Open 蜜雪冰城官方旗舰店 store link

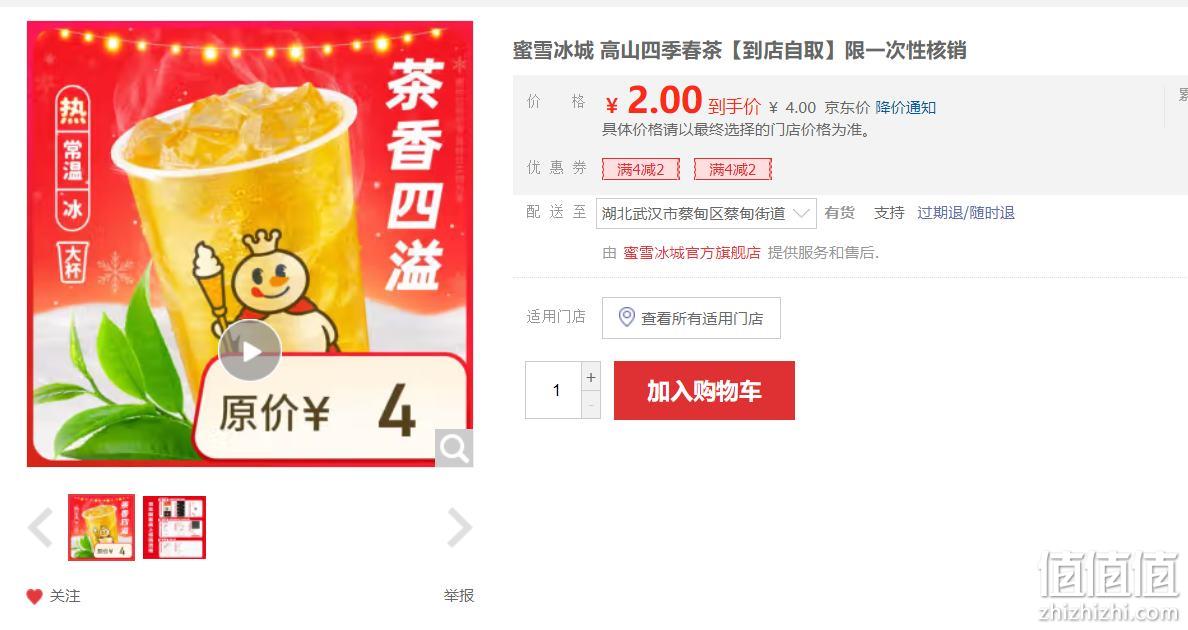click(x=692, y=253)
